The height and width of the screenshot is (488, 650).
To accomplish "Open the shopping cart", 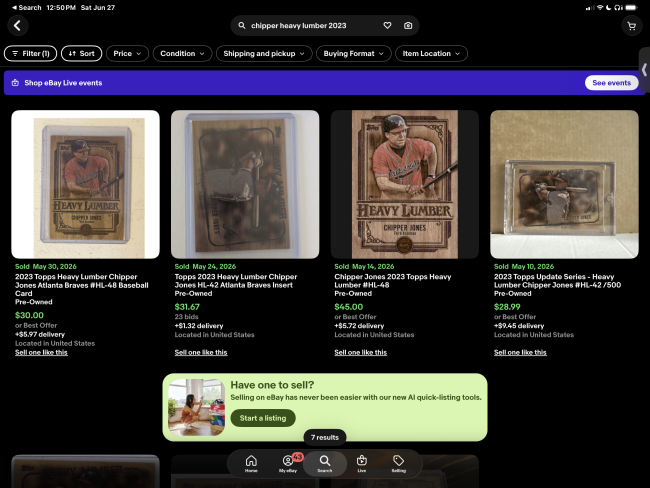I will 631,26.
